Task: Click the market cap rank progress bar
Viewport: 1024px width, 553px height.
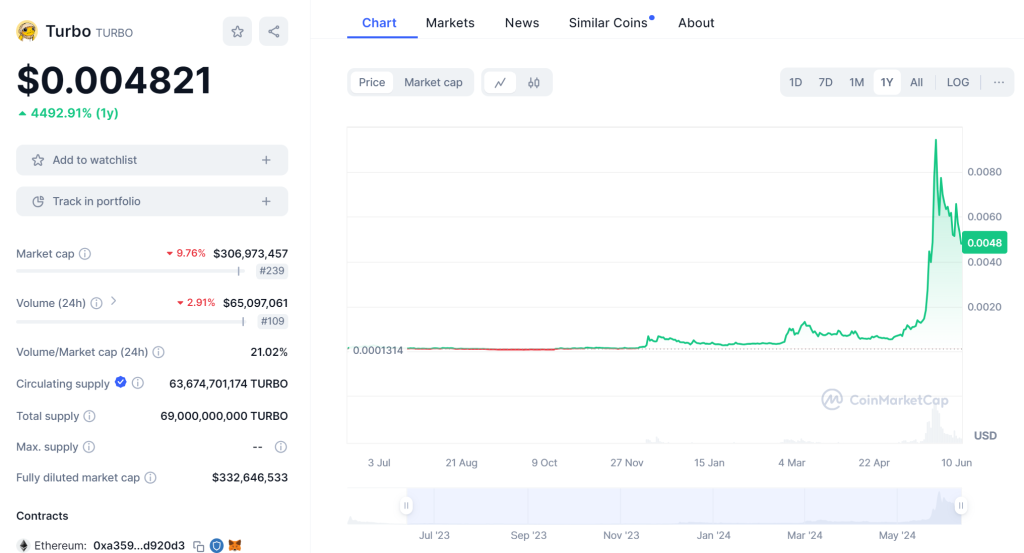Action: pos(129,271)
